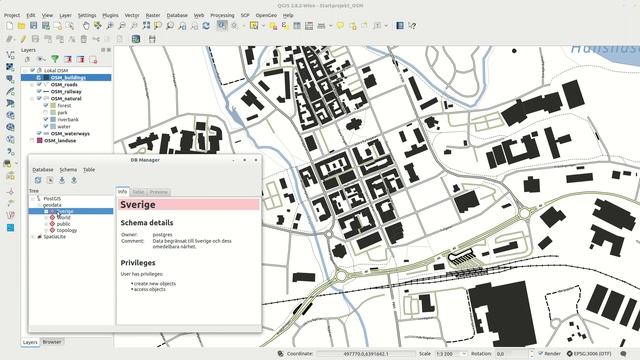Expand the World schema node
Viewport: 640px width, 360px height.
click(x=45, y=218)
